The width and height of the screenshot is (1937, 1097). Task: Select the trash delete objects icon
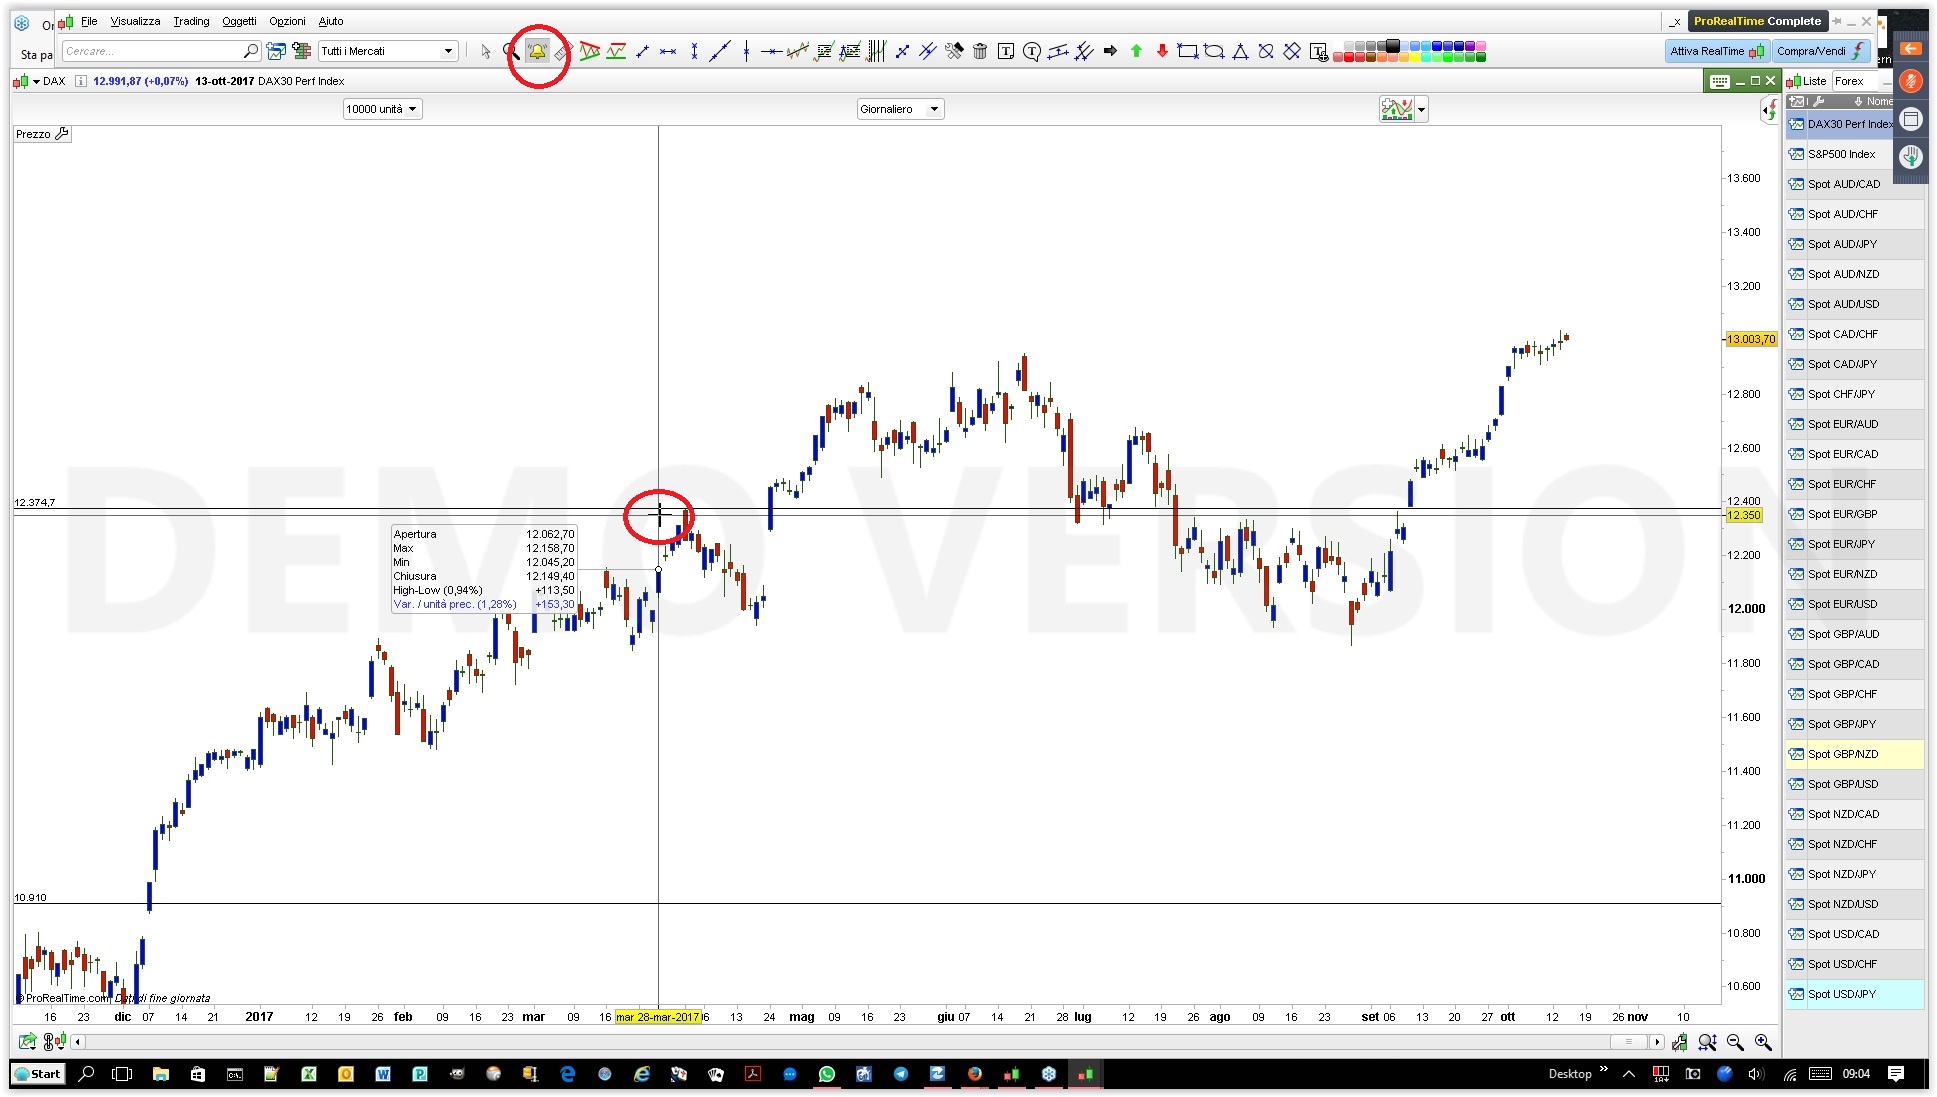tap(980, 51)
